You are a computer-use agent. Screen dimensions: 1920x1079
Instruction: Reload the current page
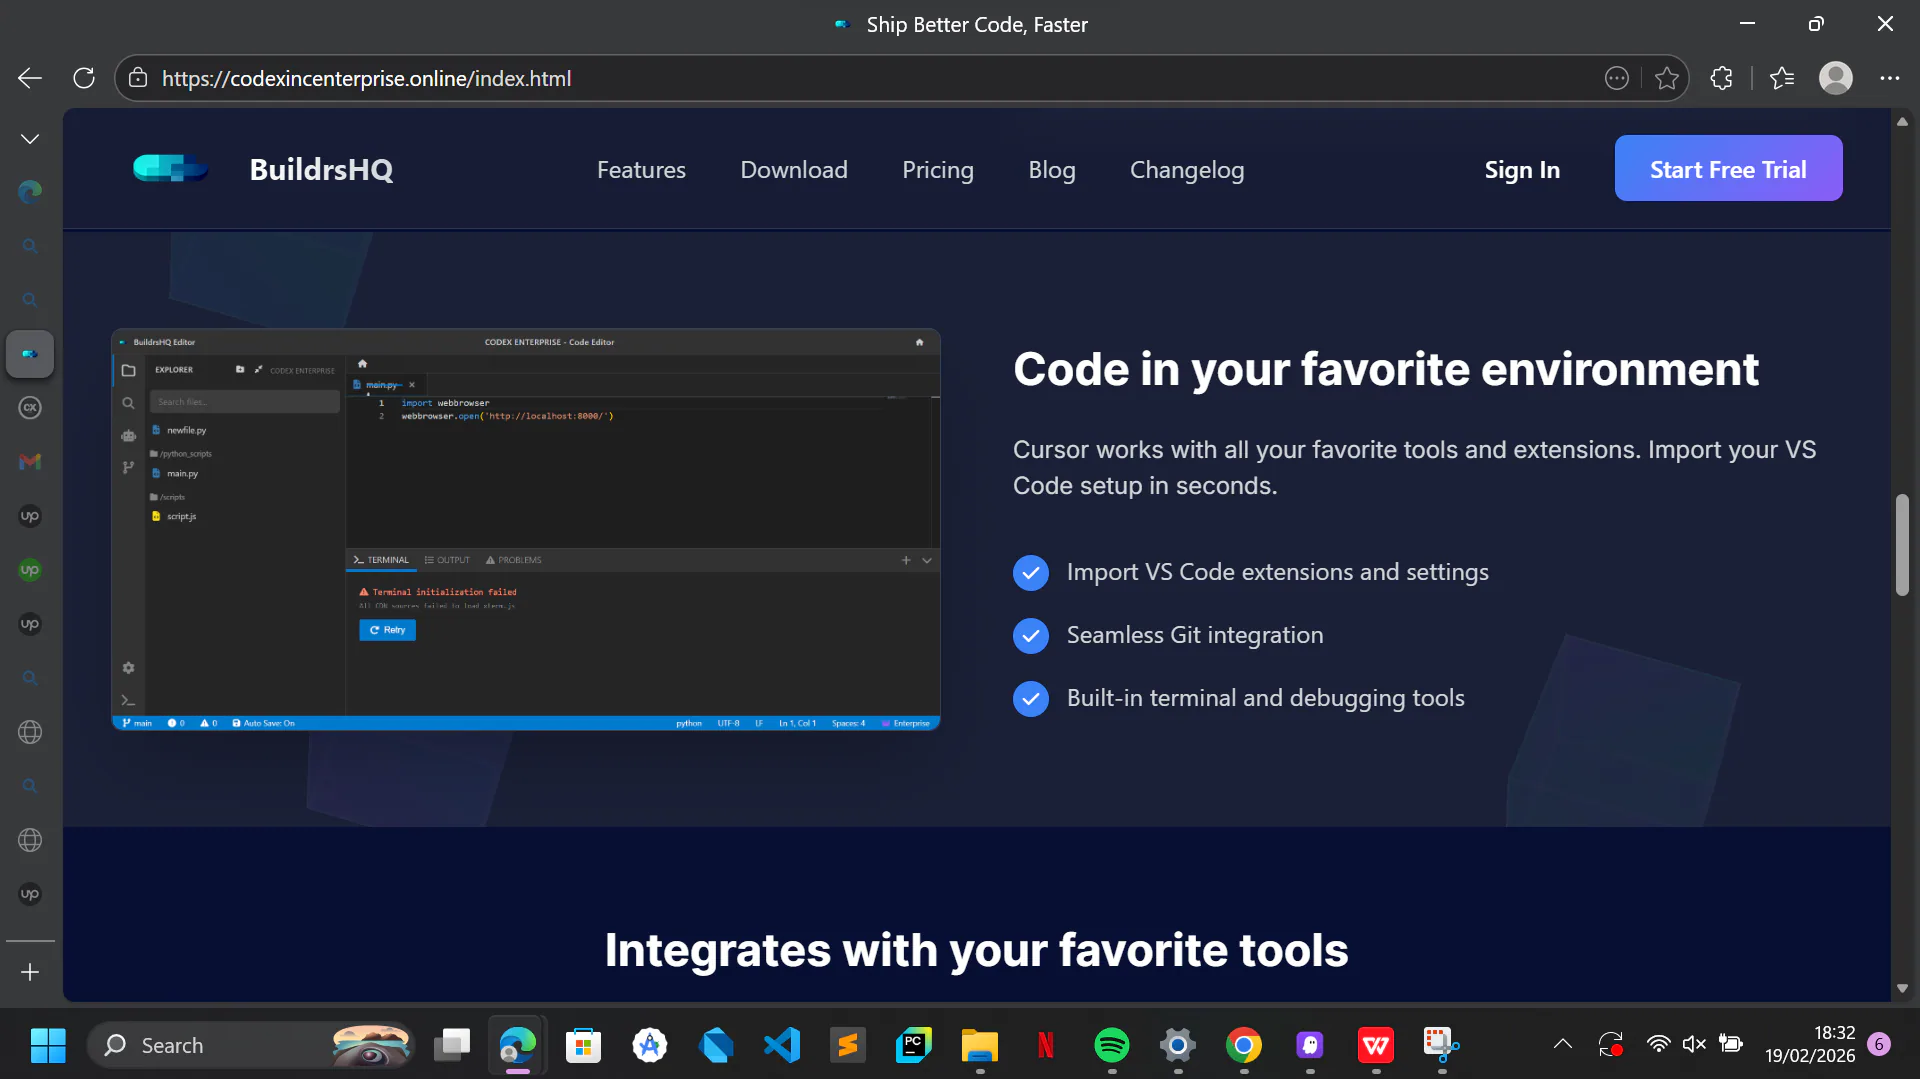84,78
